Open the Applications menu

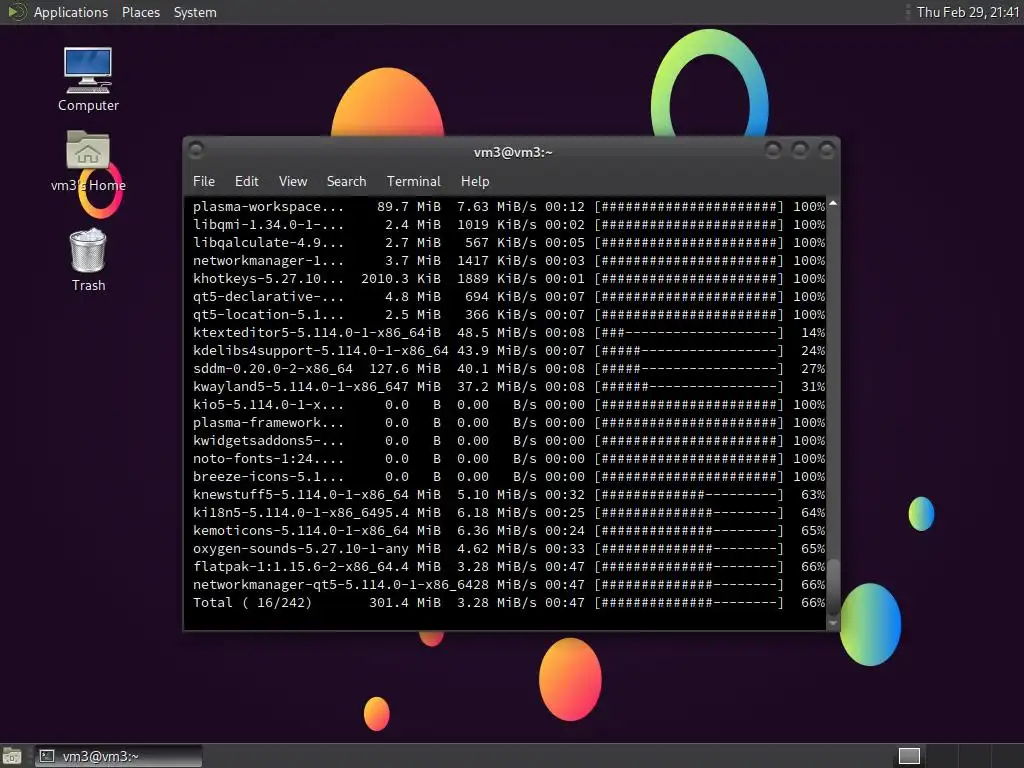coord(71,12)
